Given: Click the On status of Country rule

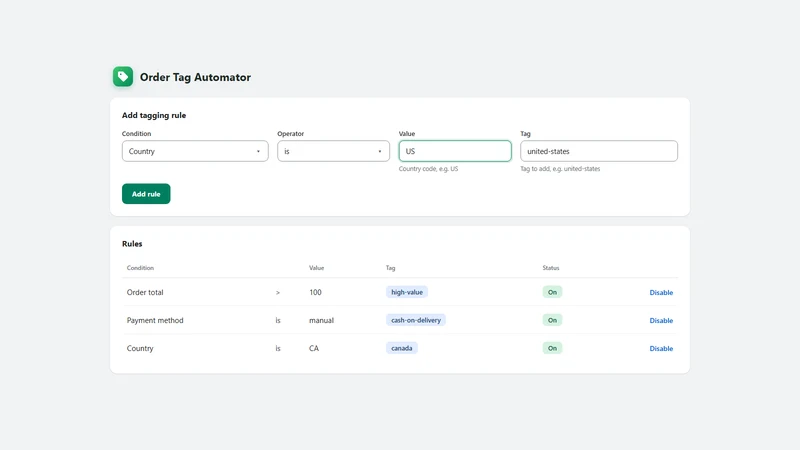Looking at the screenshot, I should (552, 348).
